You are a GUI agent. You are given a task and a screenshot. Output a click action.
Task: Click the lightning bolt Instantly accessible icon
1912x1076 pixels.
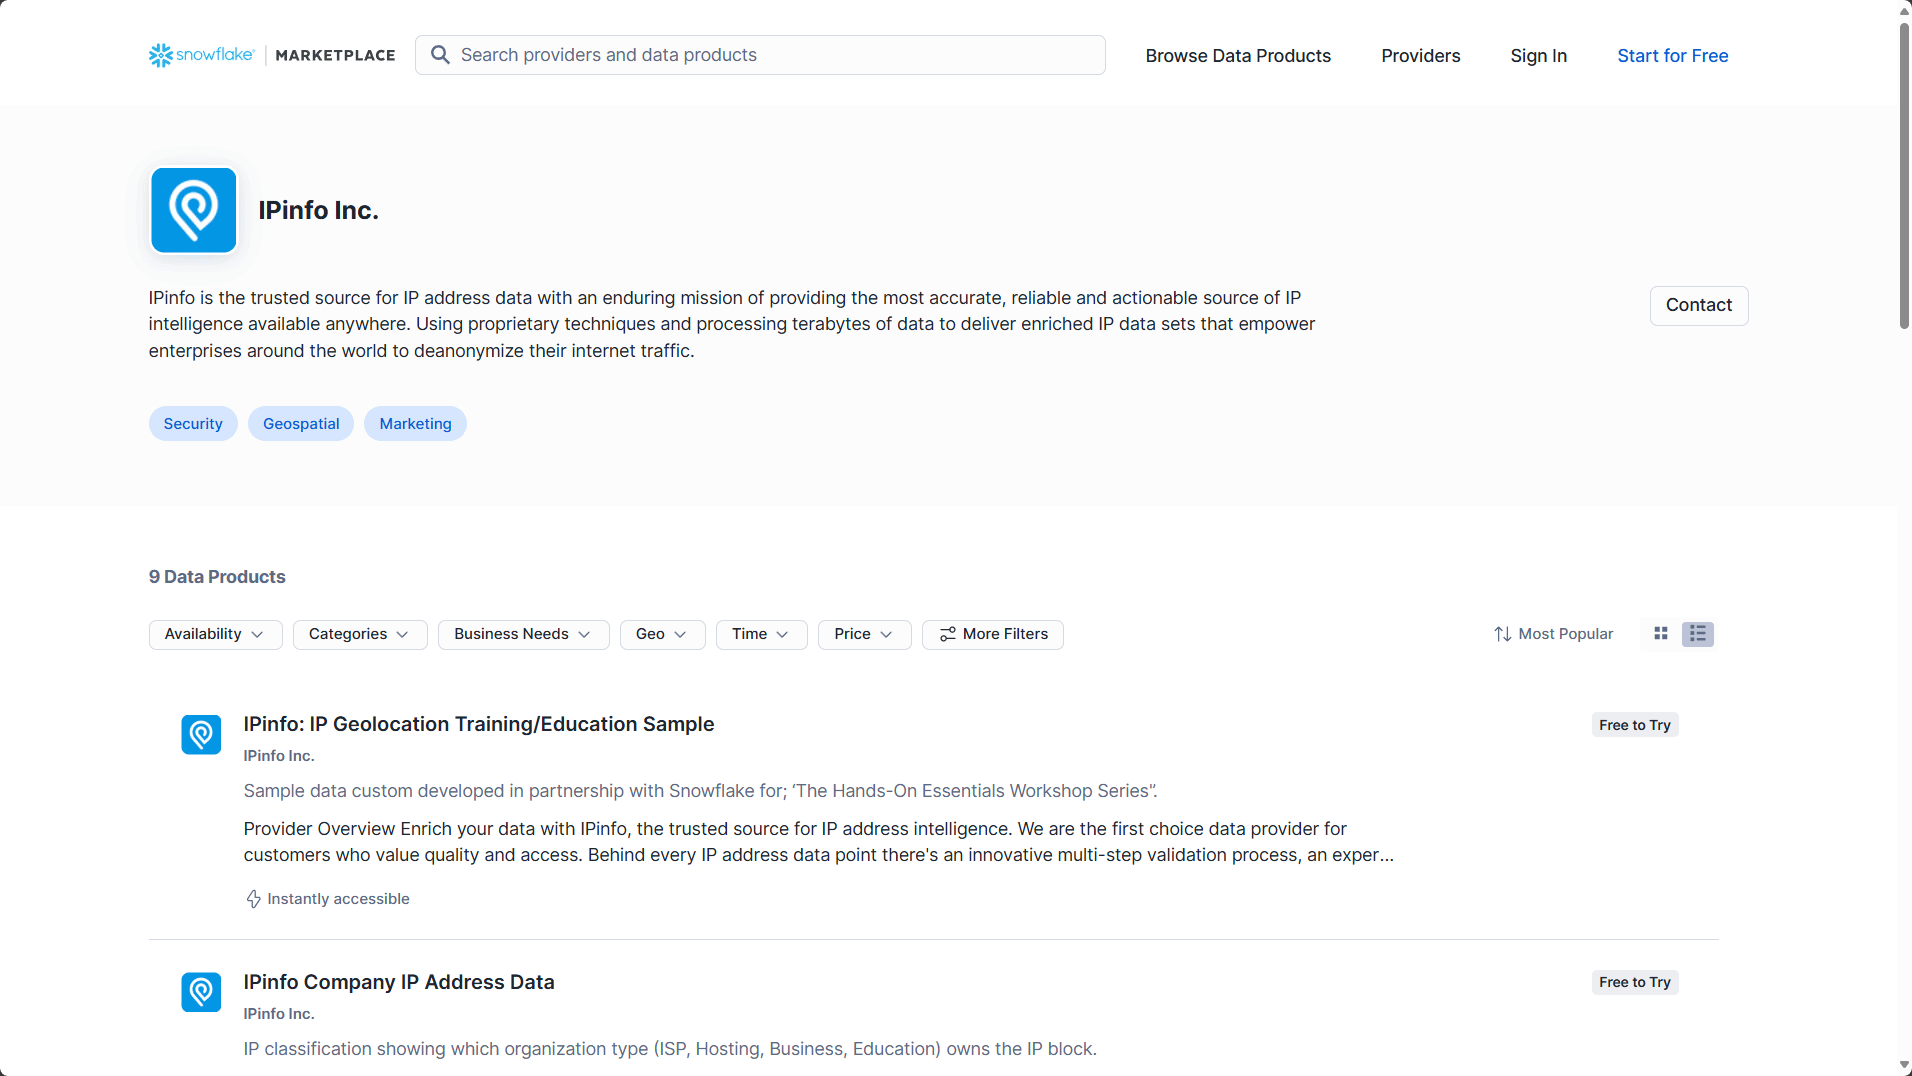pos(254,899)
